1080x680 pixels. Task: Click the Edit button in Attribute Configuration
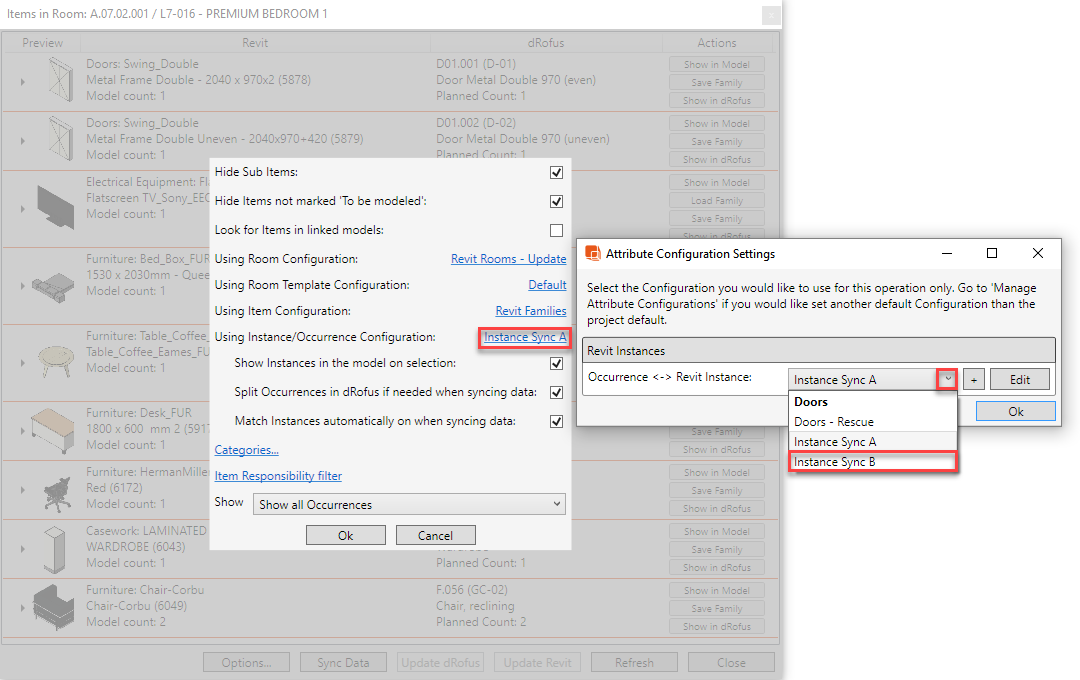point(1019,379)
